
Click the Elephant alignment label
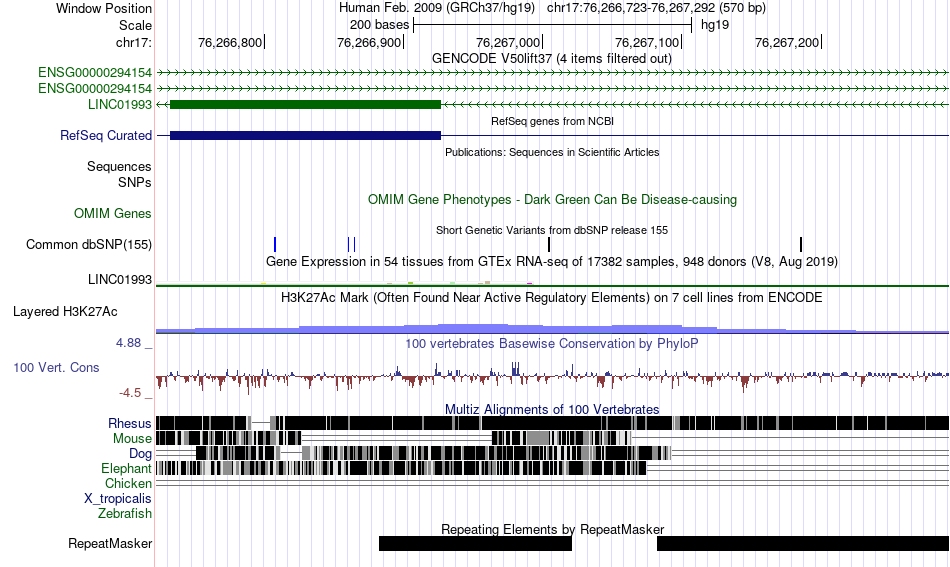pos(126,468)
